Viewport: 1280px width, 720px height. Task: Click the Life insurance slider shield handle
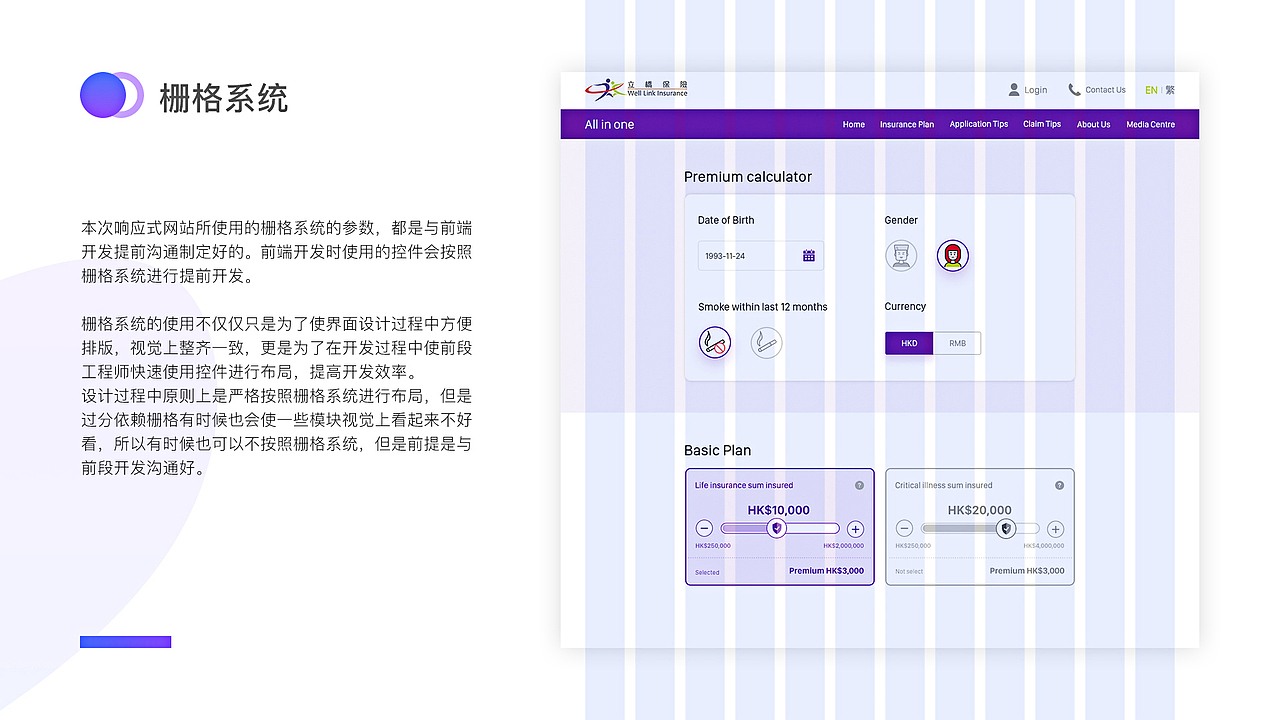777,528
